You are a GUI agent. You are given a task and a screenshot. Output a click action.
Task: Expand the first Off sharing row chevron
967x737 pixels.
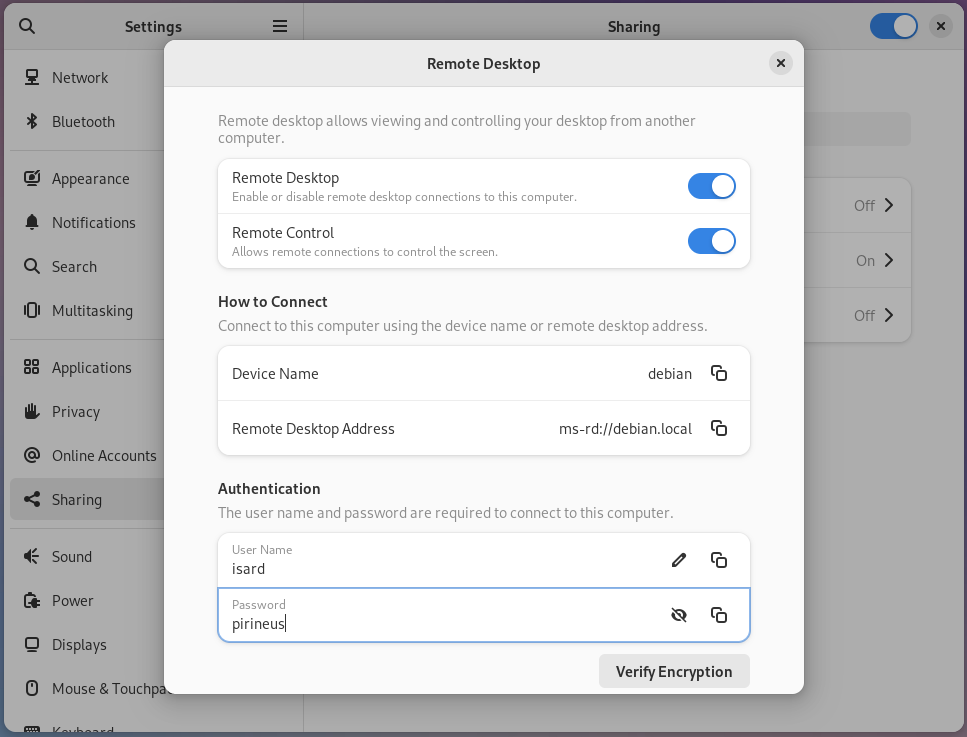[x=888, y=205]
